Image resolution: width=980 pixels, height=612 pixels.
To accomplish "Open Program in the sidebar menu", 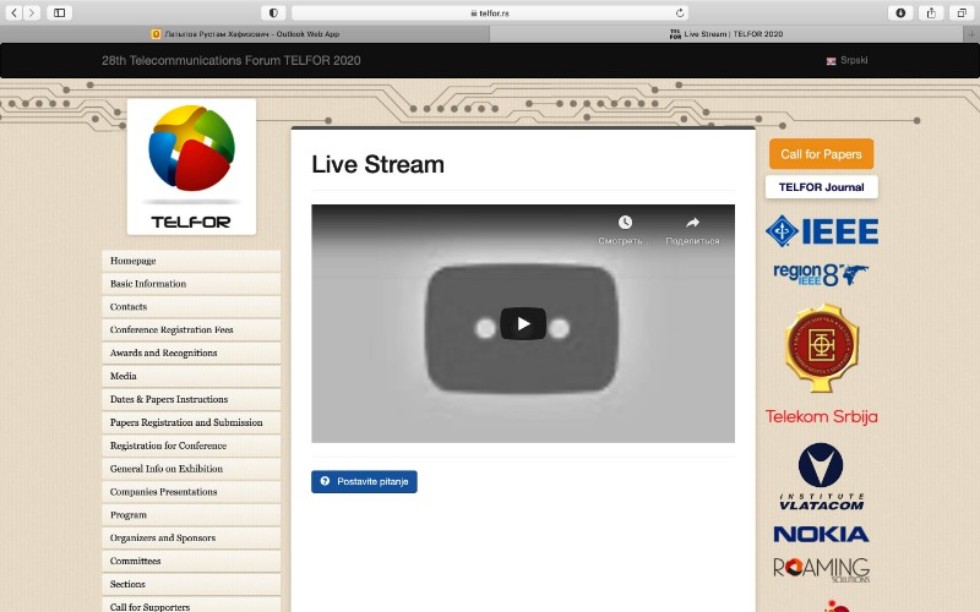I will pyautogui.click(x=128, y=515).
